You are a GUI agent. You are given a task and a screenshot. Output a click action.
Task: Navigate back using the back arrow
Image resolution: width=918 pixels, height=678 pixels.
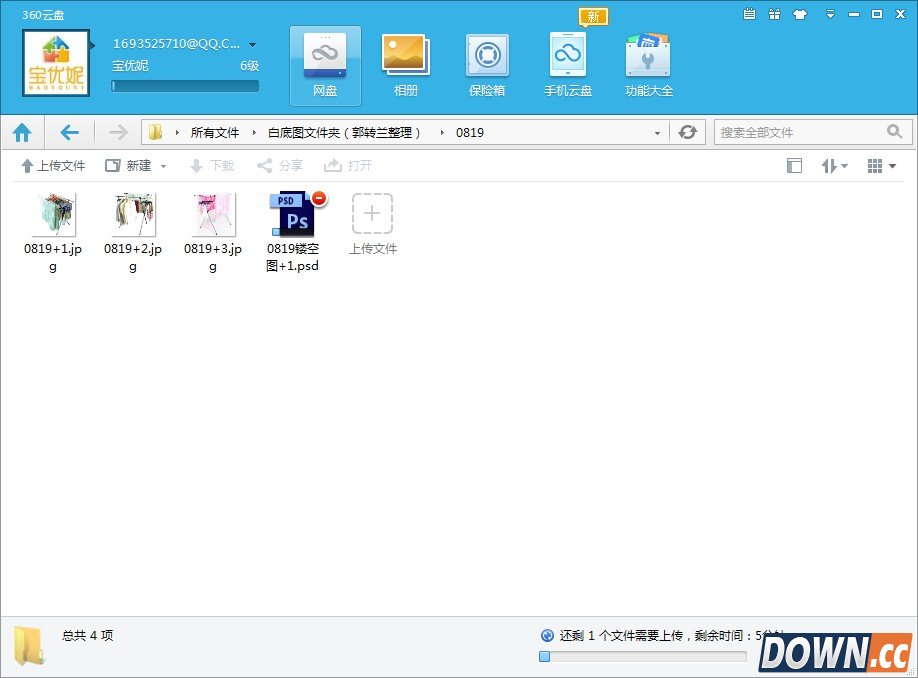(68, 131)
